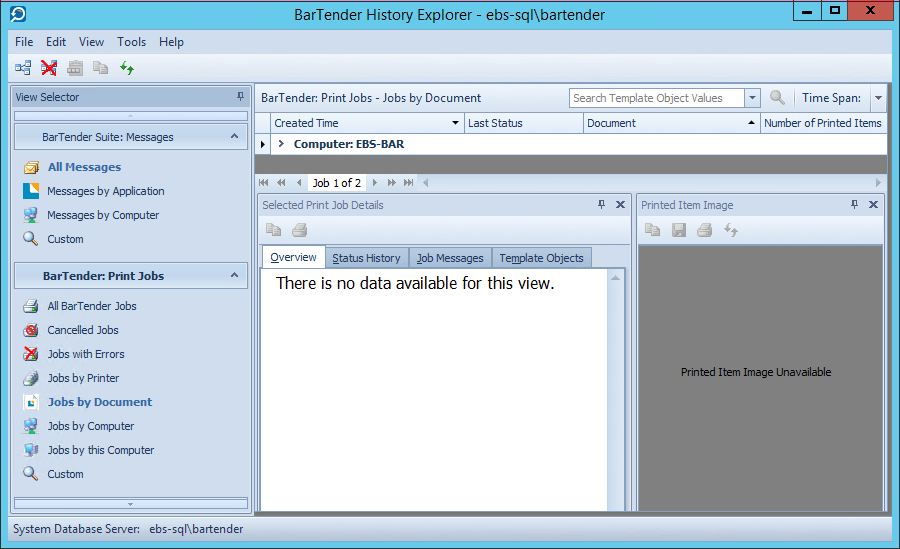
Task: Click Document column sort arrow
Action: [751, 123]
